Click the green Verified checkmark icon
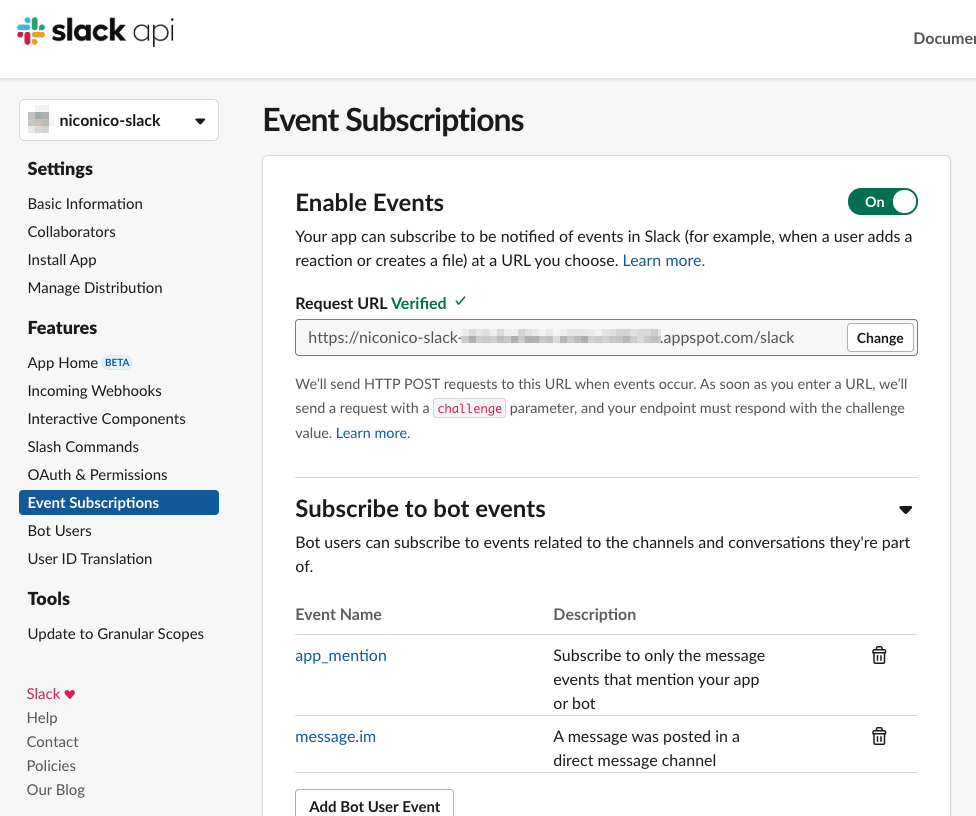 (x=460, y=302)
